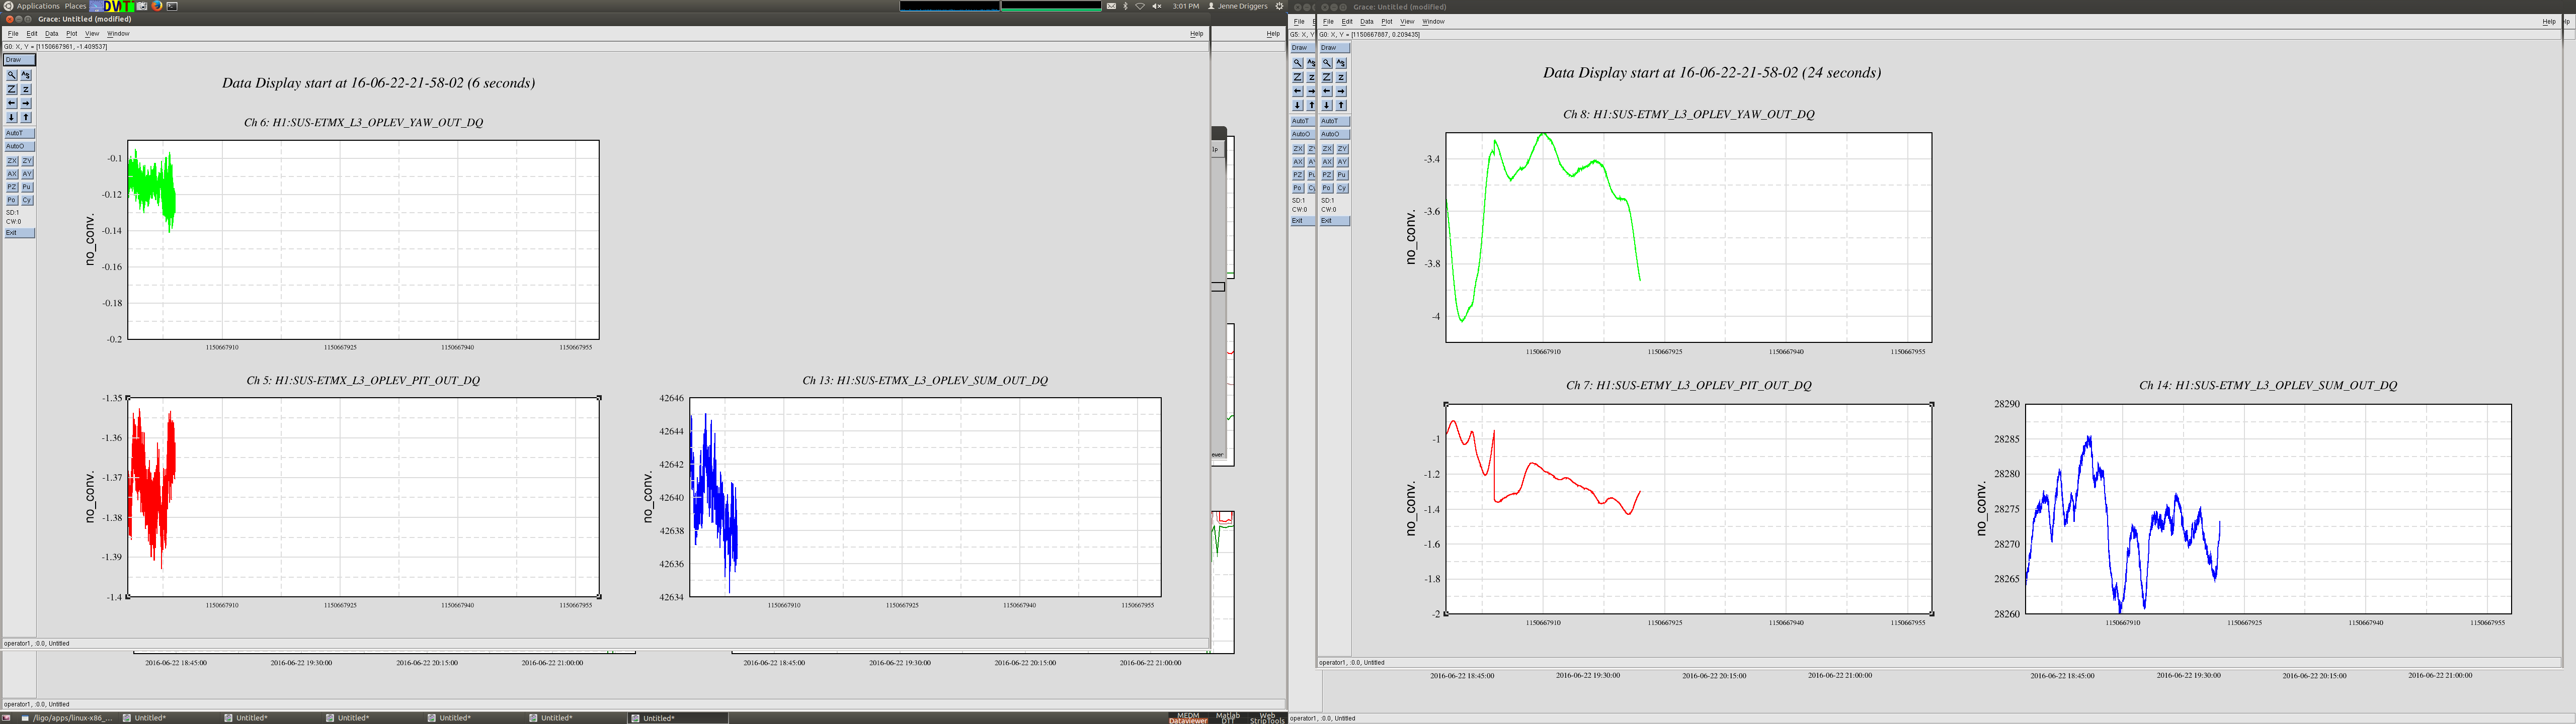
Task: Click the PZ button in the ETMX window
Action: (12, 187)
